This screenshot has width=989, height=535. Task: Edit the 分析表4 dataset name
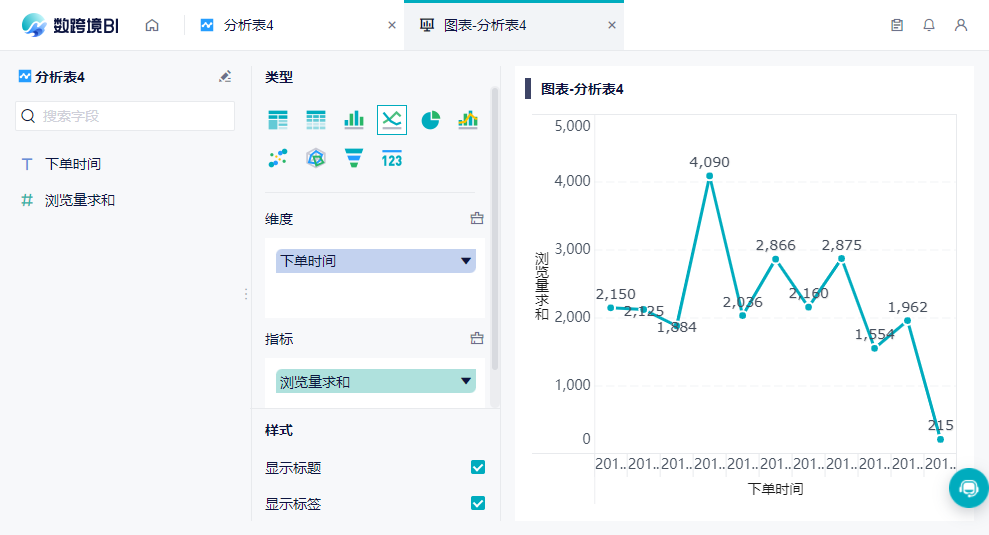(x=225, y=77)
